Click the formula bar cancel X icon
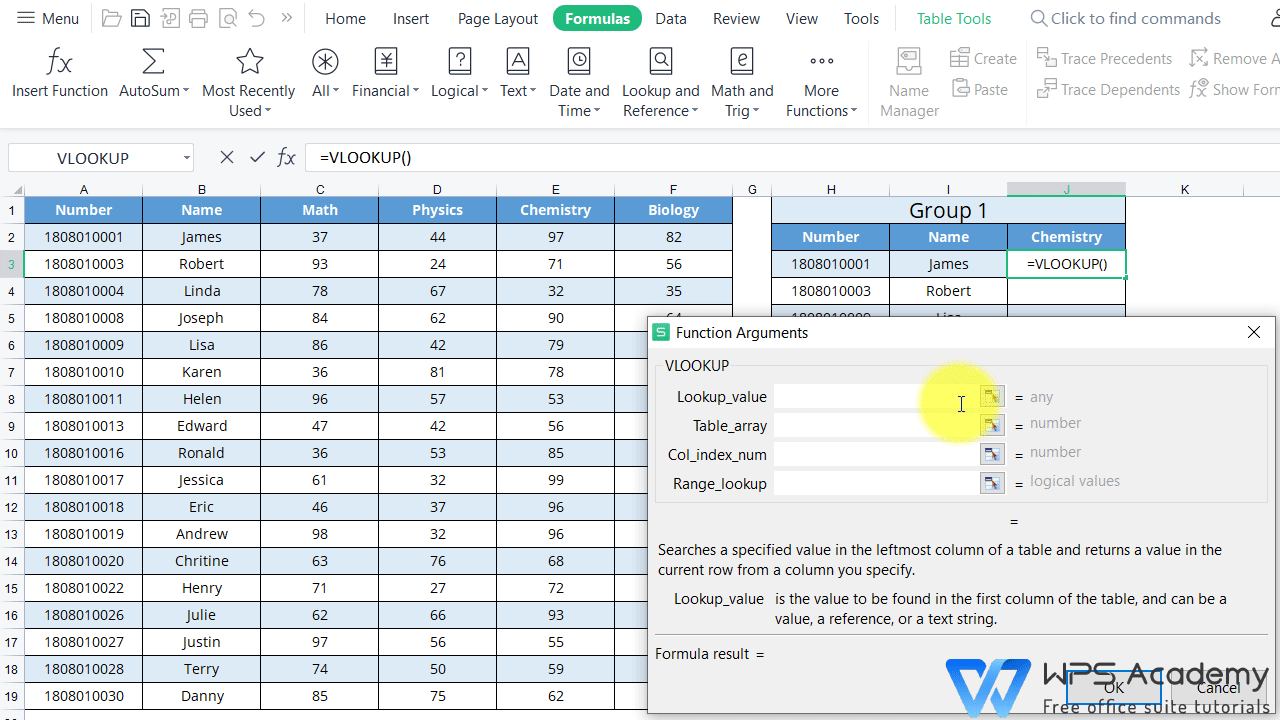 227,157
